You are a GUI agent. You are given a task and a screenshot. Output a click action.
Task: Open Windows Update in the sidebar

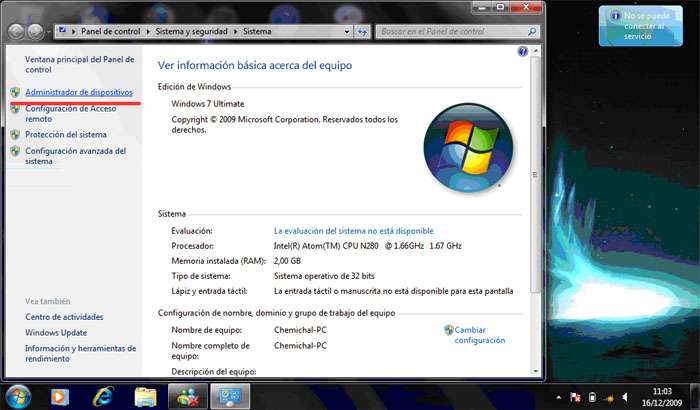[x=56, y=332]
